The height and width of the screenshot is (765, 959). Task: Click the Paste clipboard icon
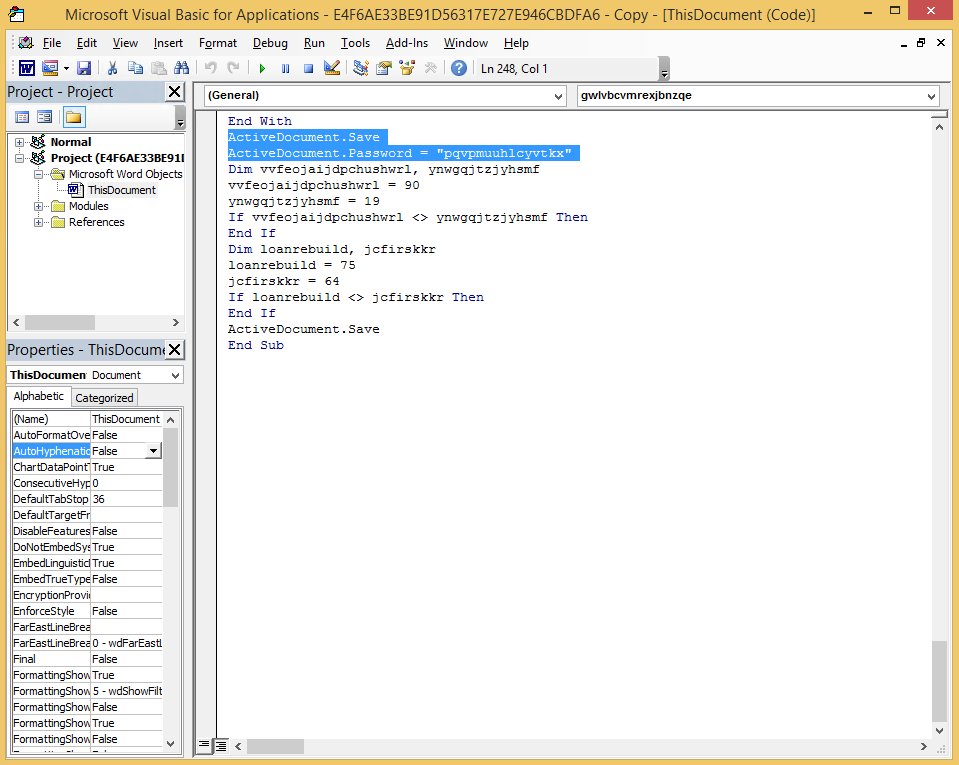point(159,68)
